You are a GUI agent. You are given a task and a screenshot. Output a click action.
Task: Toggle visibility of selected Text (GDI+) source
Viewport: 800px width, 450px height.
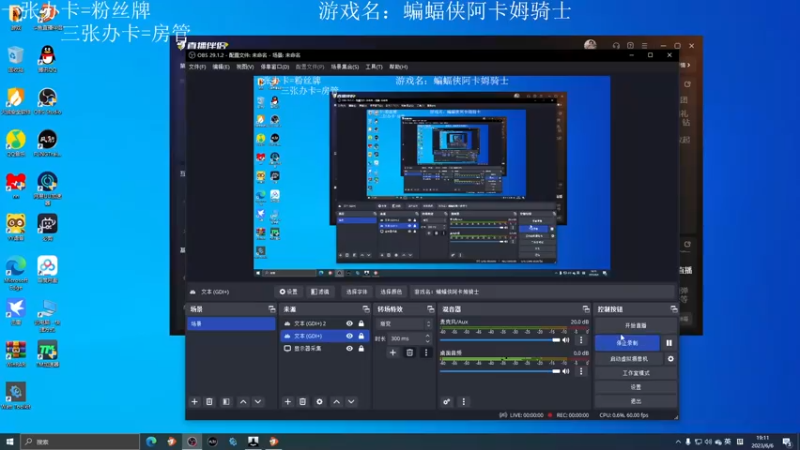[349, 336]
